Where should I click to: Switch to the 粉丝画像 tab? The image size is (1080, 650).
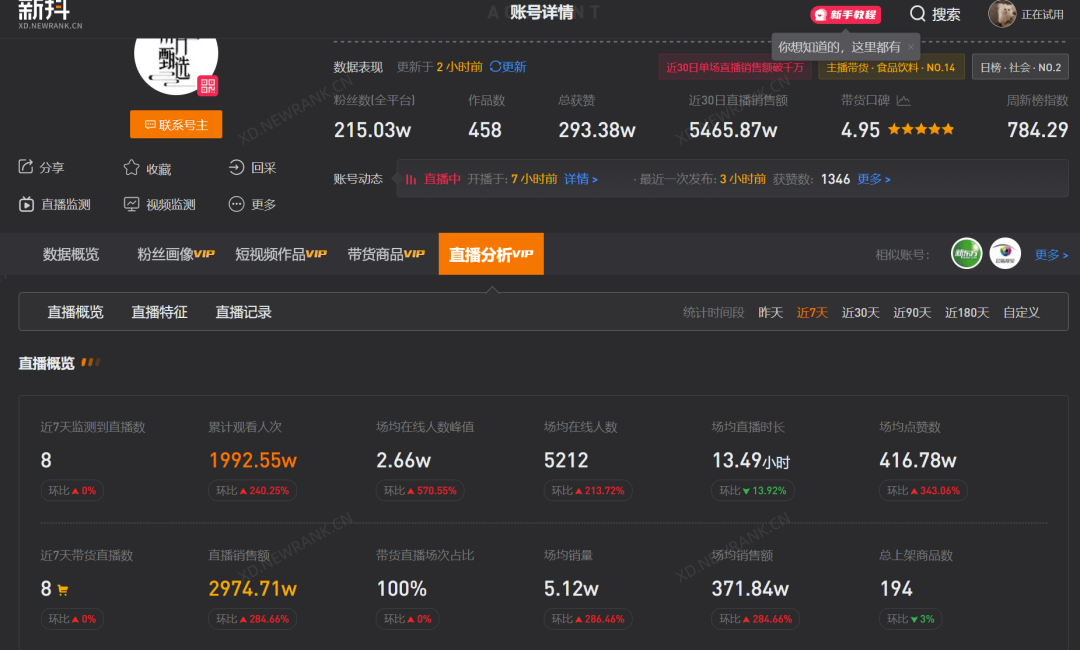(x=176, y=254)
